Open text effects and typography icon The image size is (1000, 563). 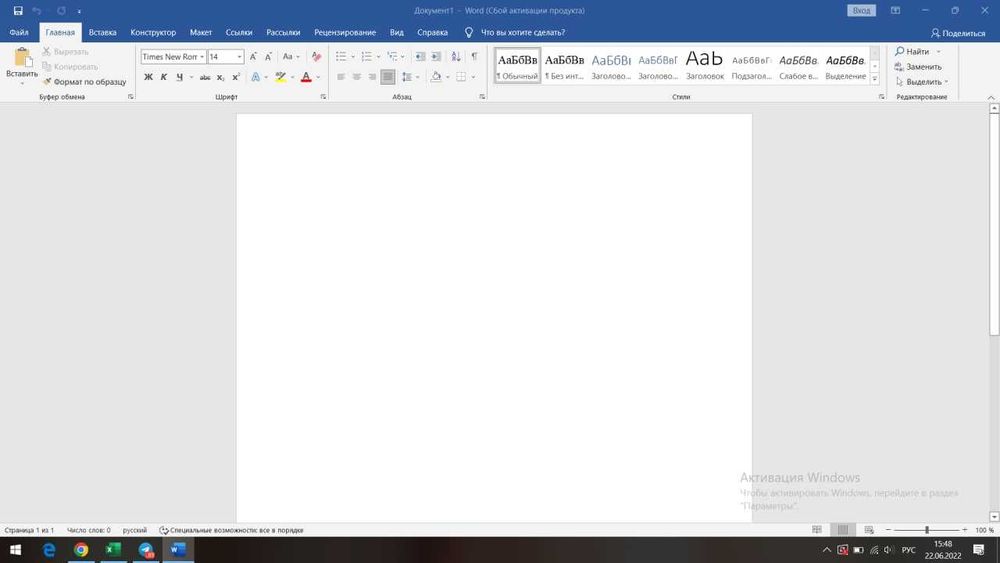(256, 77)
